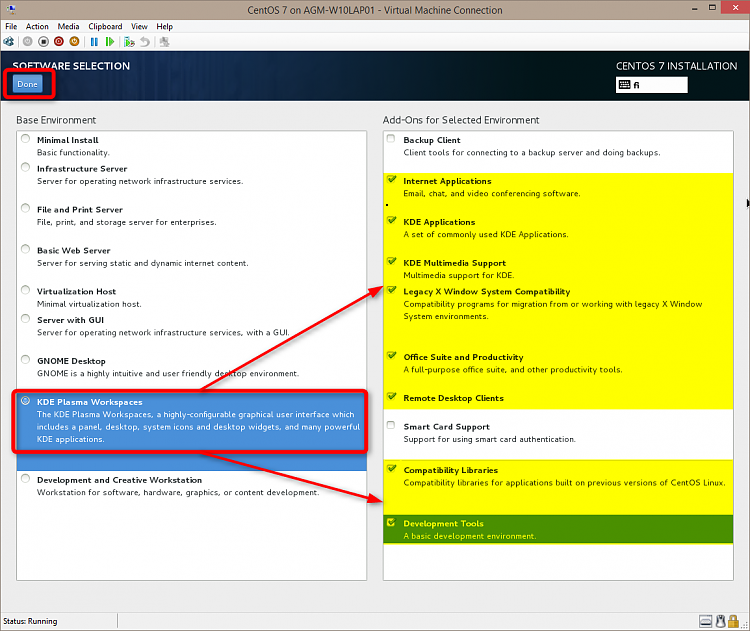Toggle the Remote Desktop Clients checkbox
Viewport: 750px width, 631px height.
(392, 396)
